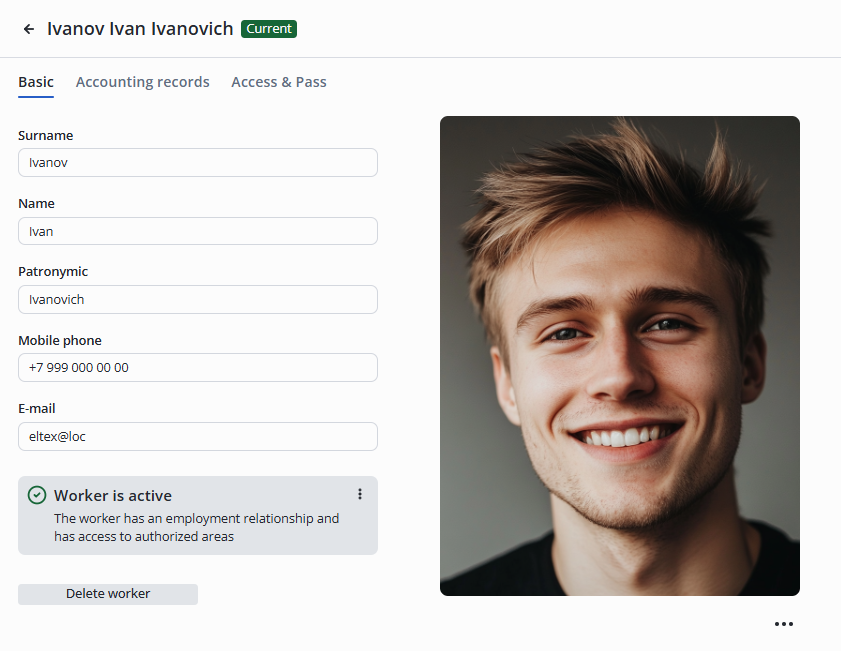Open the vertical dots menu in the status card

pos(360,494)
